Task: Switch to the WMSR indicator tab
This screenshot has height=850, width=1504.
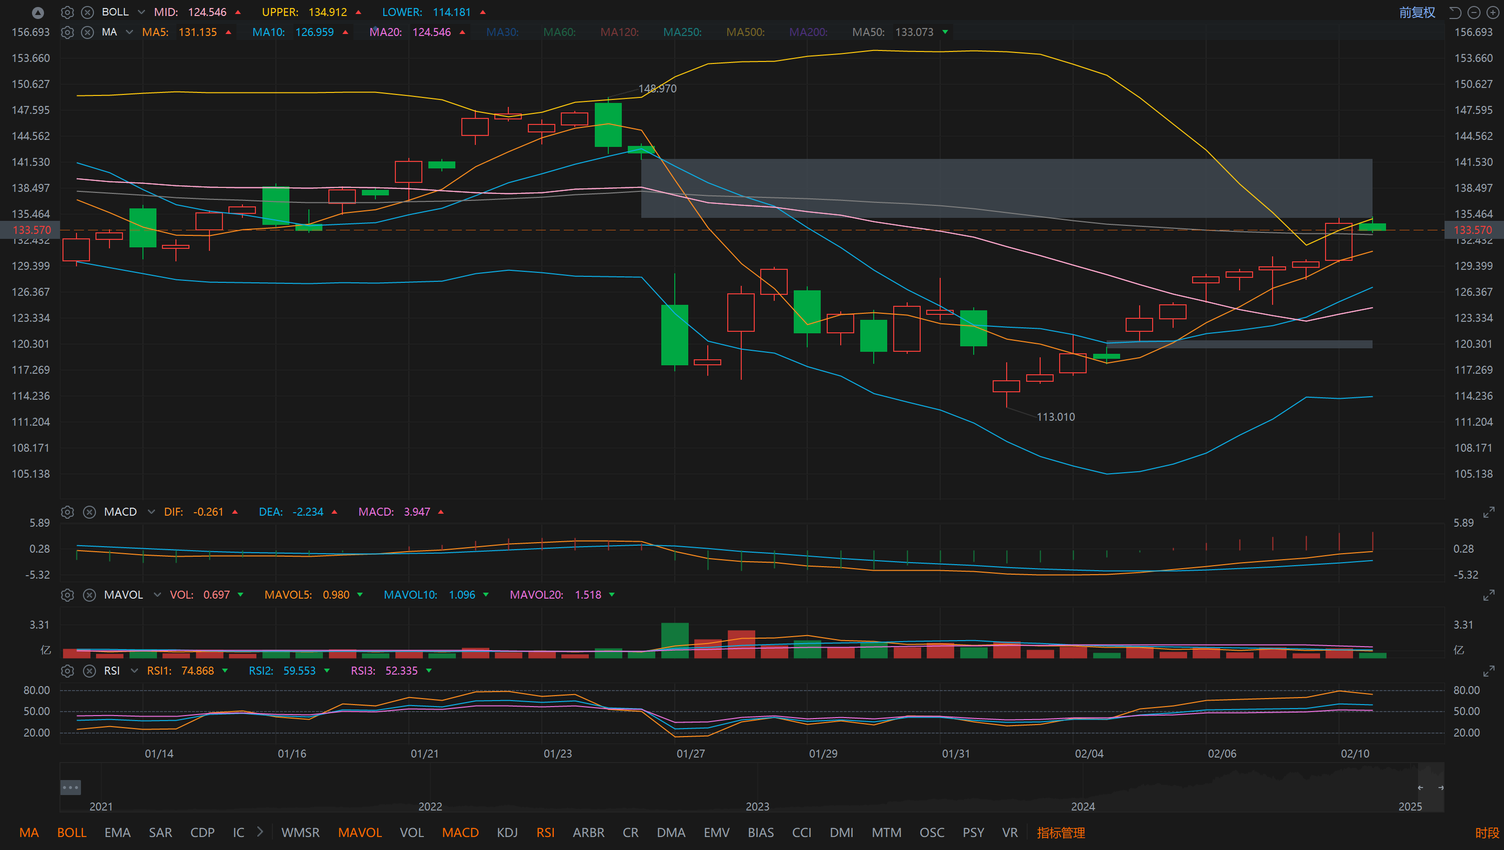Action: pyautogui.click(x=300, y=832)
